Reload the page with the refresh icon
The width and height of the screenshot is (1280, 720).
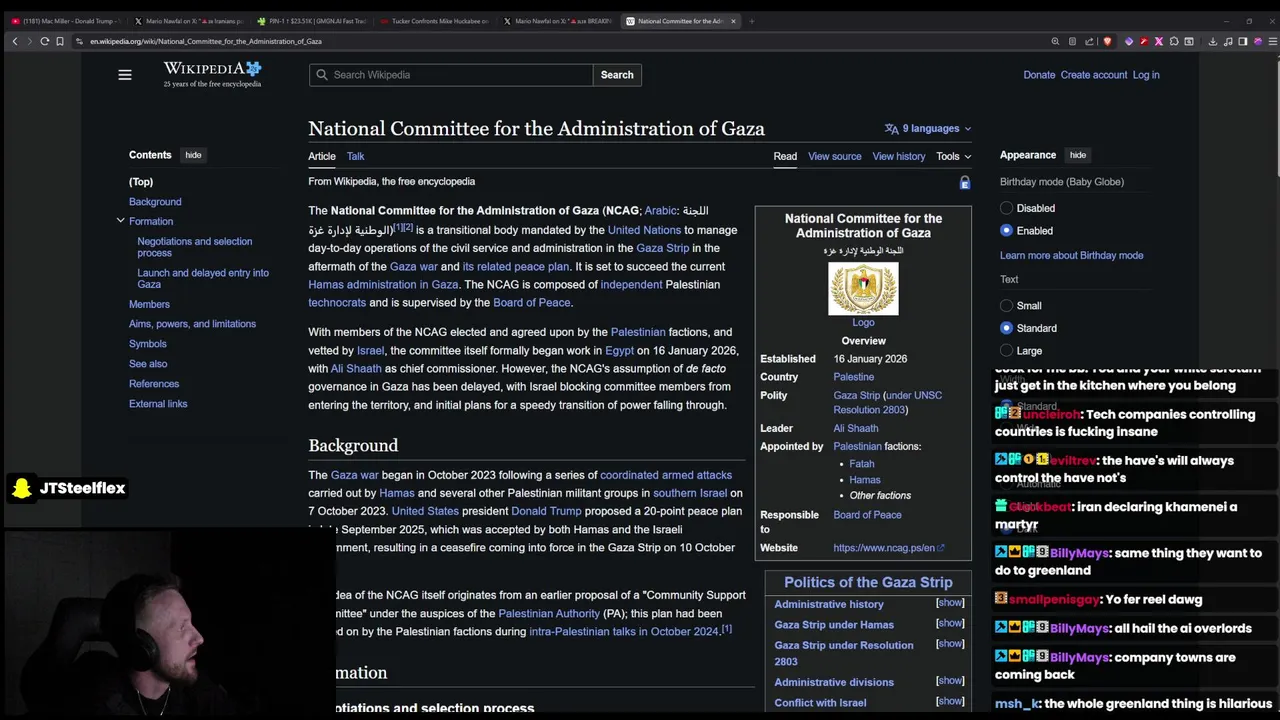click(45, 41)
